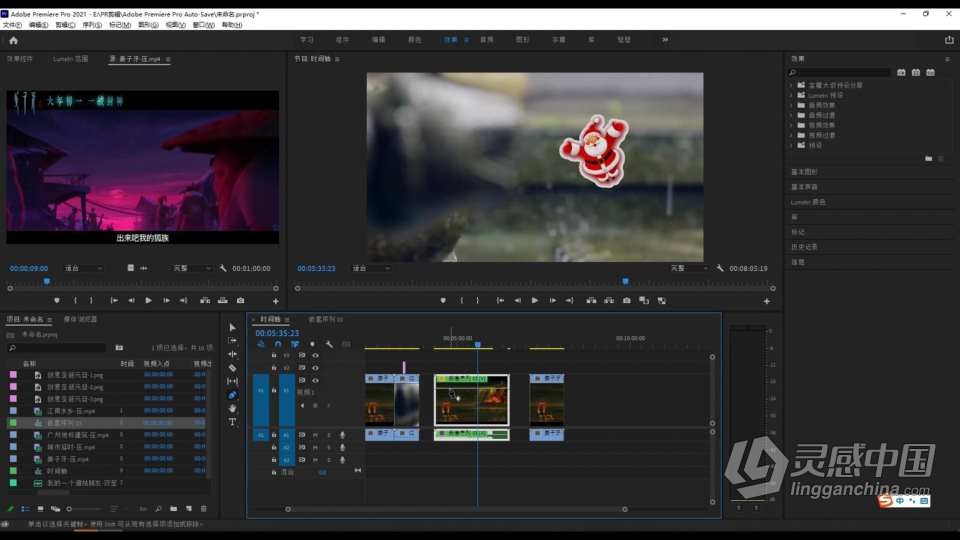Click Export Frame camera in Source monitor
The width and height of the screenshot is (960, 540).
point(241,301)
